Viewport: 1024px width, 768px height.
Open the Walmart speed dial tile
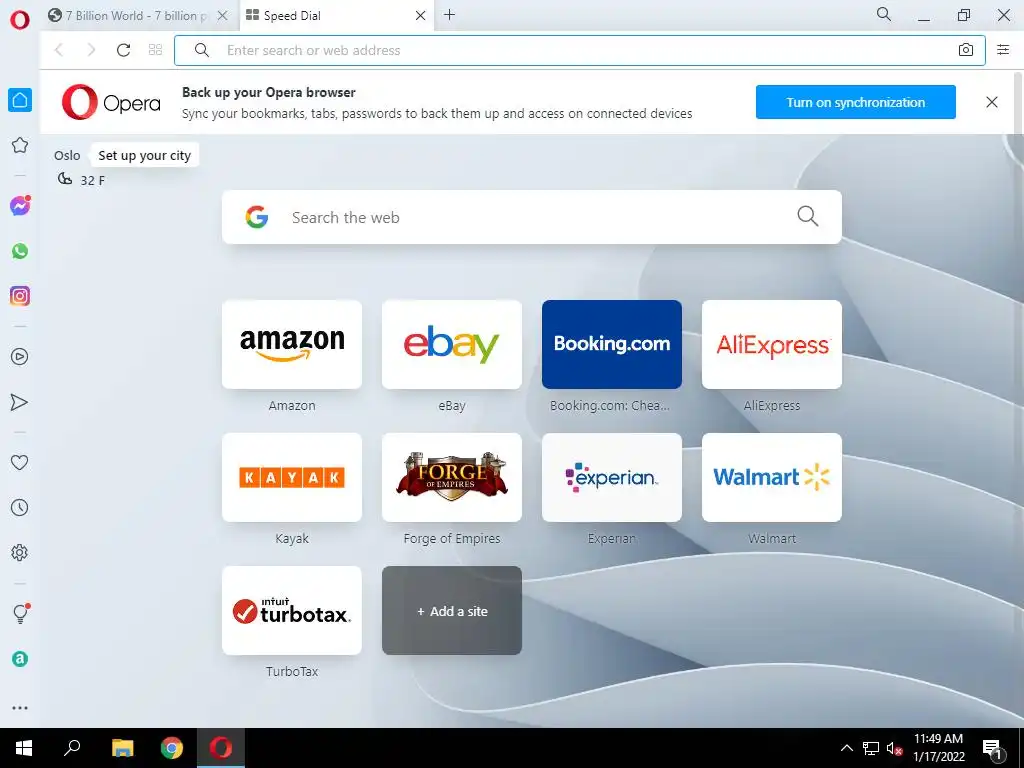772,477
